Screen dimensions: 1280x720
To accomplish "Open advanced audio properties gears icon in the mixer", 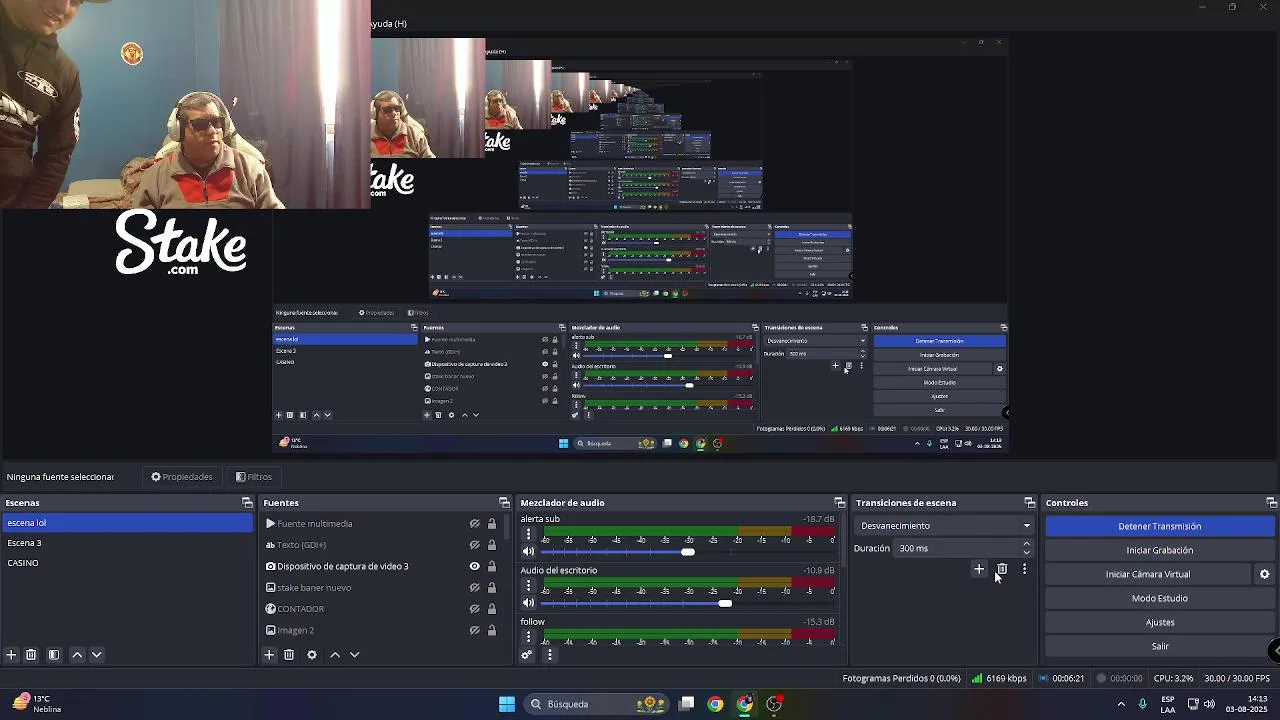I will [x=527, y=655].
